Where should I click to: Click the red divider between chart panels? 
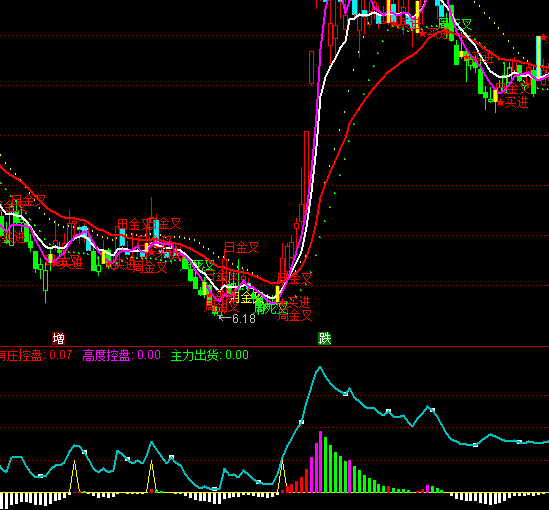click(x=274, y=347)
